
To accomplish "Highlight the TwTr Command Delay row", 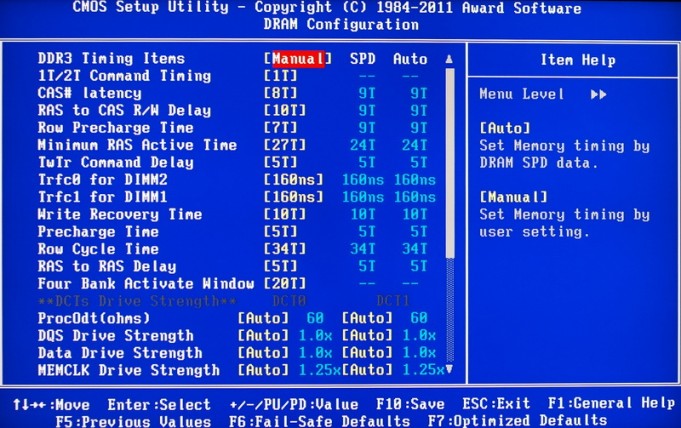I will [x=116, y=163].
